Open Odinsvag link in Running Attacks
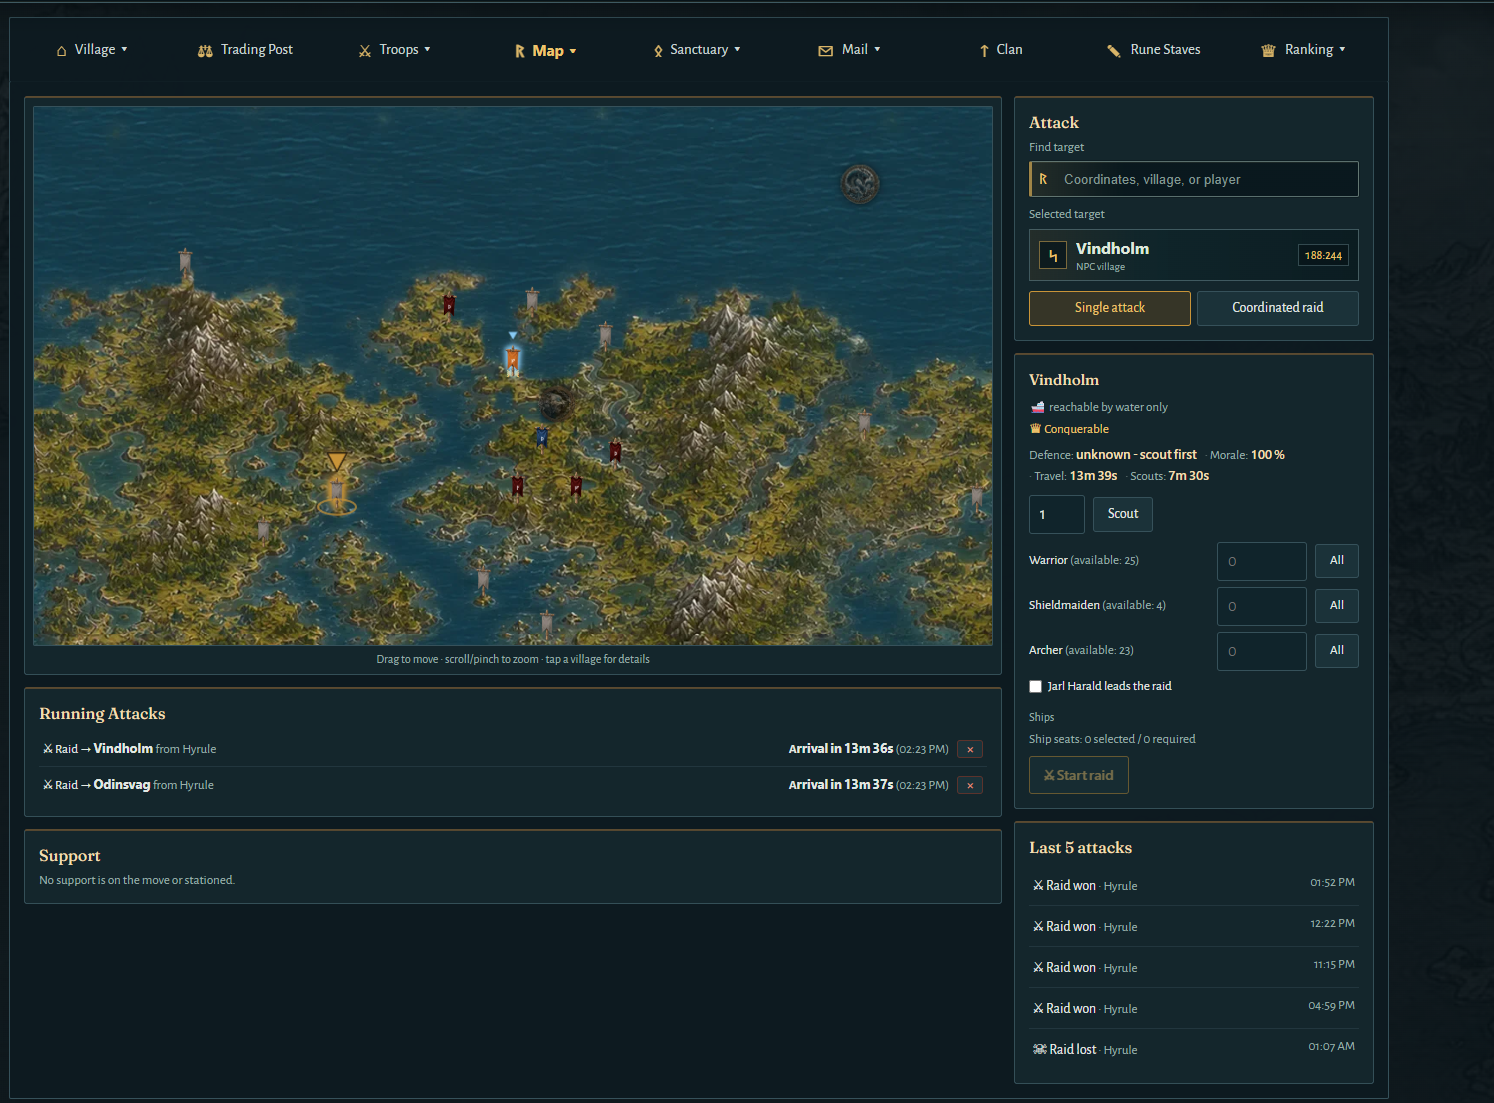The width and height of the screenshot is (1494, 1103). [122, 785]
